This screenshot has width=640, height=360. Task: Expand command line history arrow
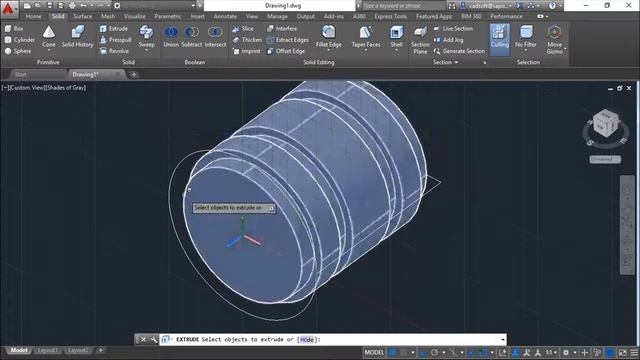(503, 340)
